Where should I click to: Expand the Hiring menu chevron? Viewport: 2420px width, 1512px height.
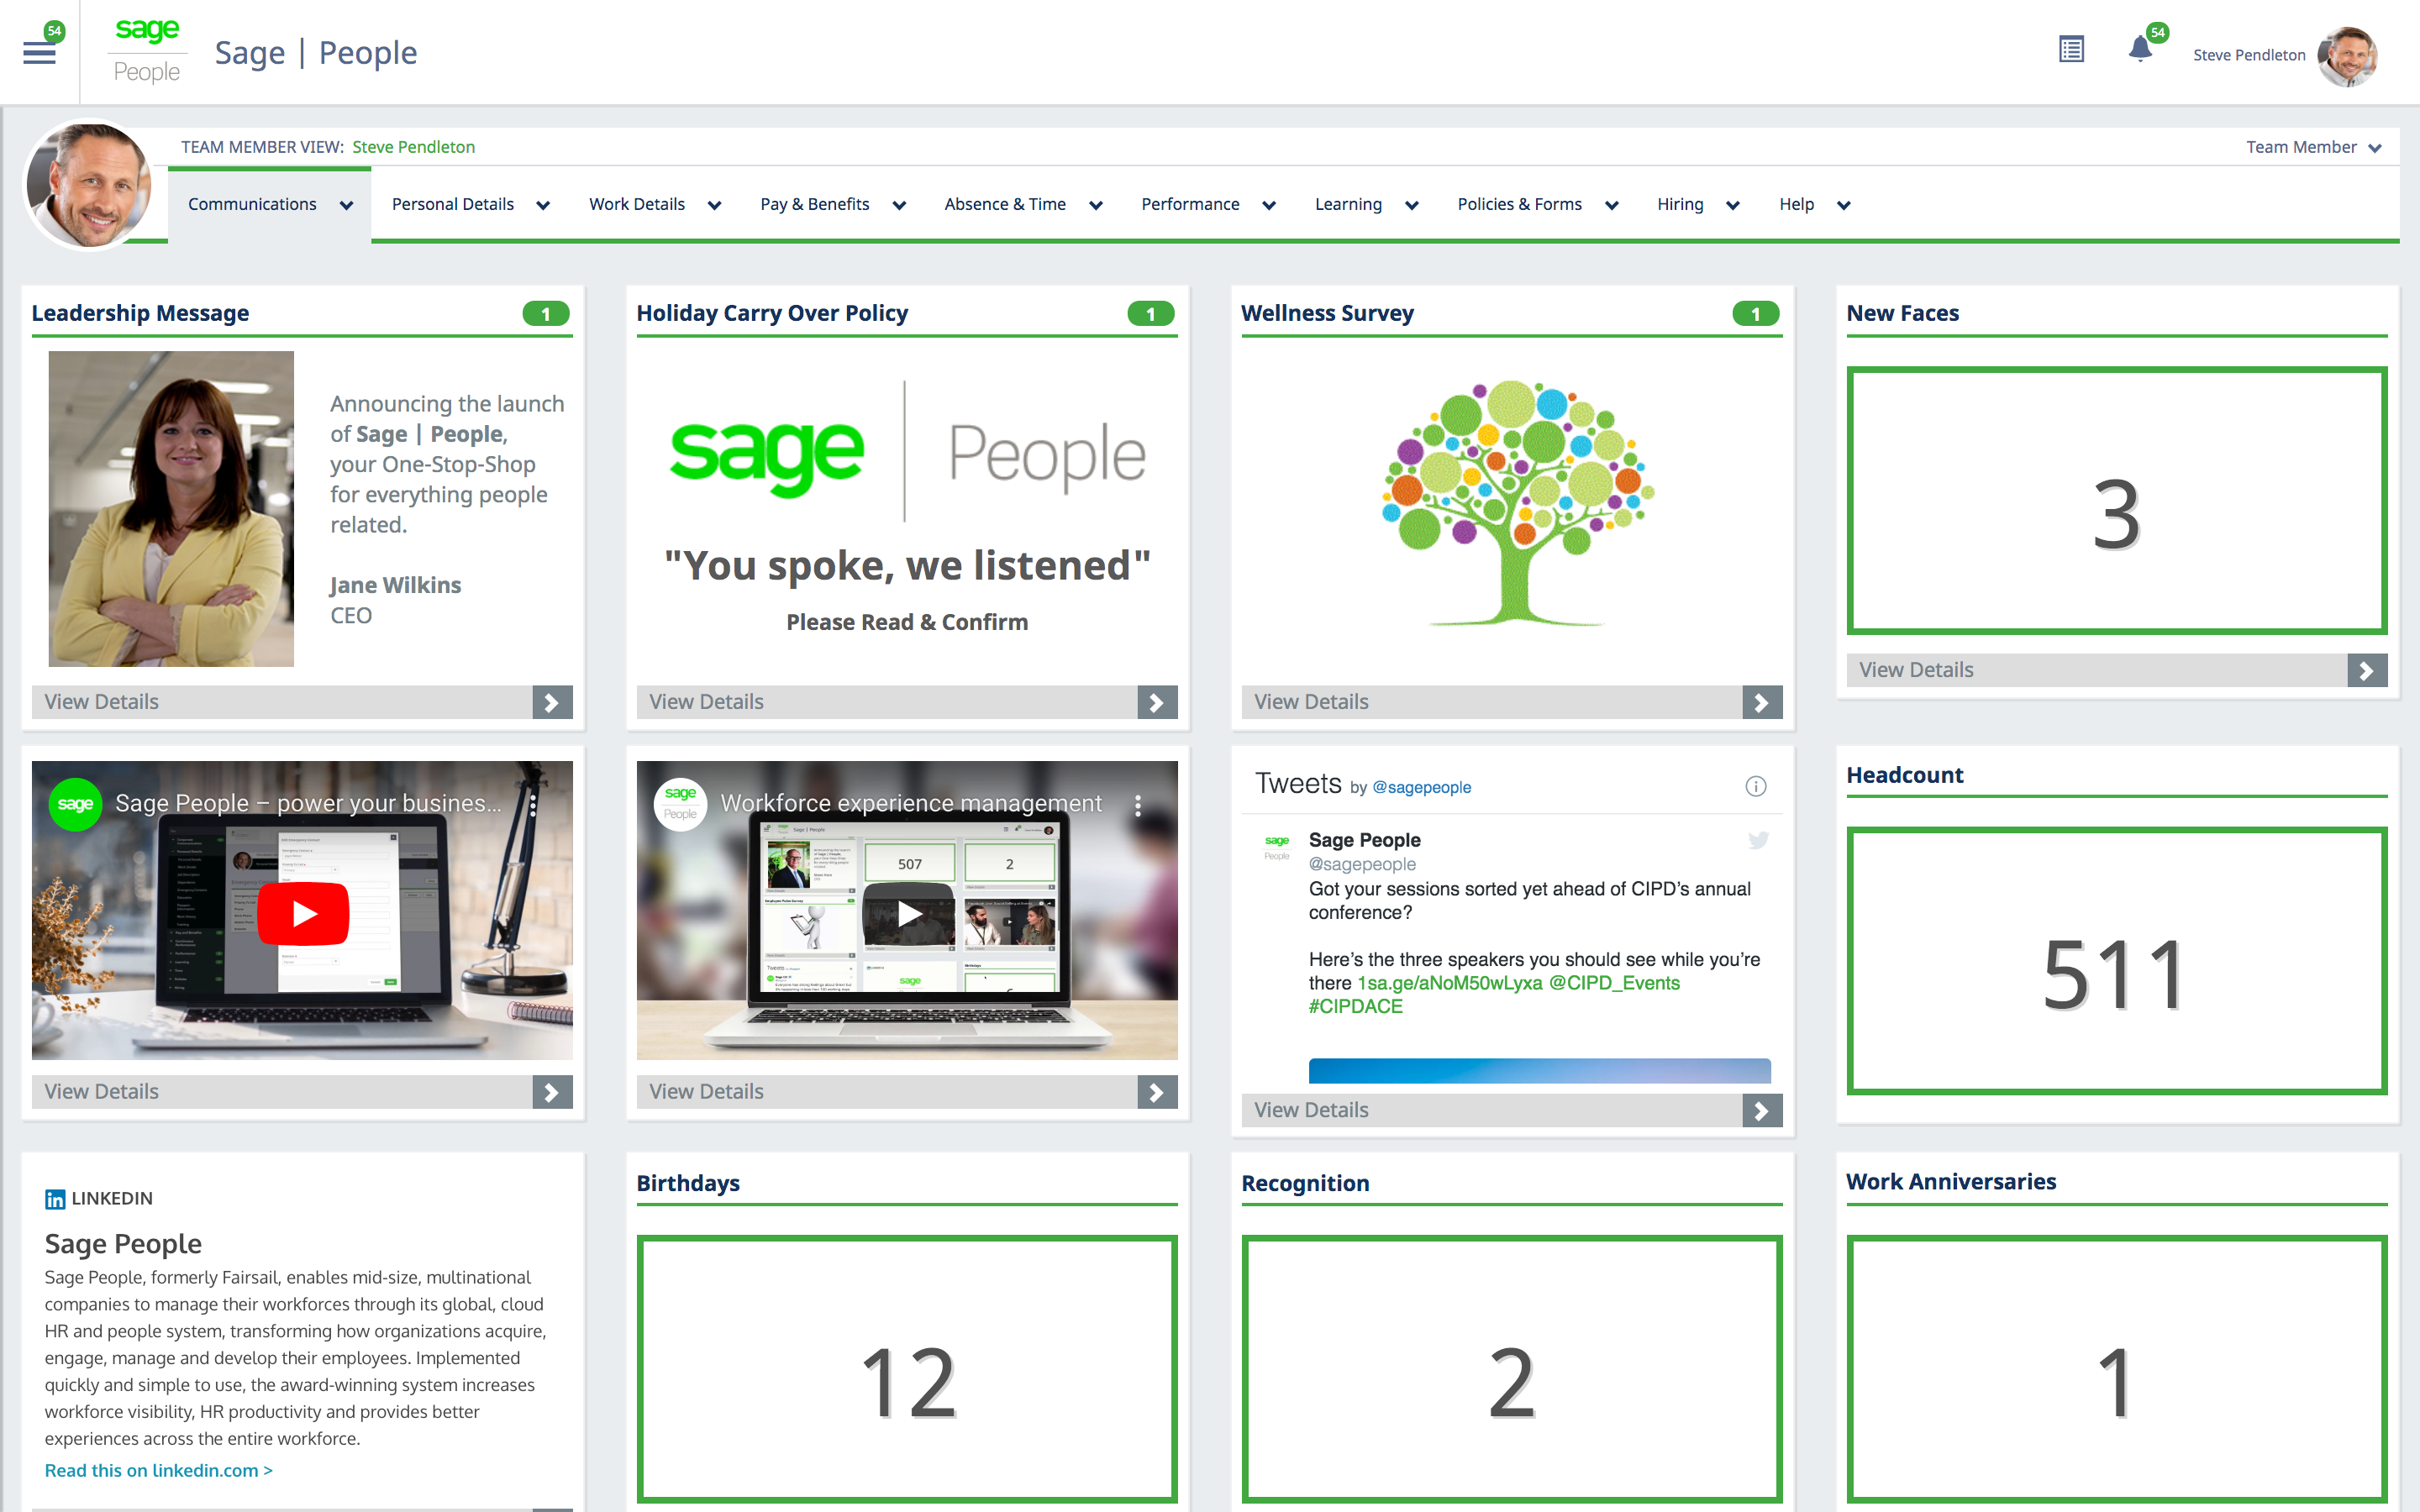click(x=1733, y=205)
